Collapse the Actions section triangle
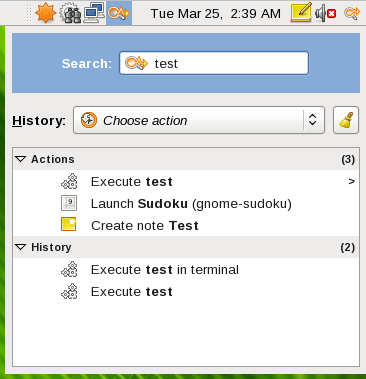The width and height of the screenshot is (366, 379). [x=21, y=159]
